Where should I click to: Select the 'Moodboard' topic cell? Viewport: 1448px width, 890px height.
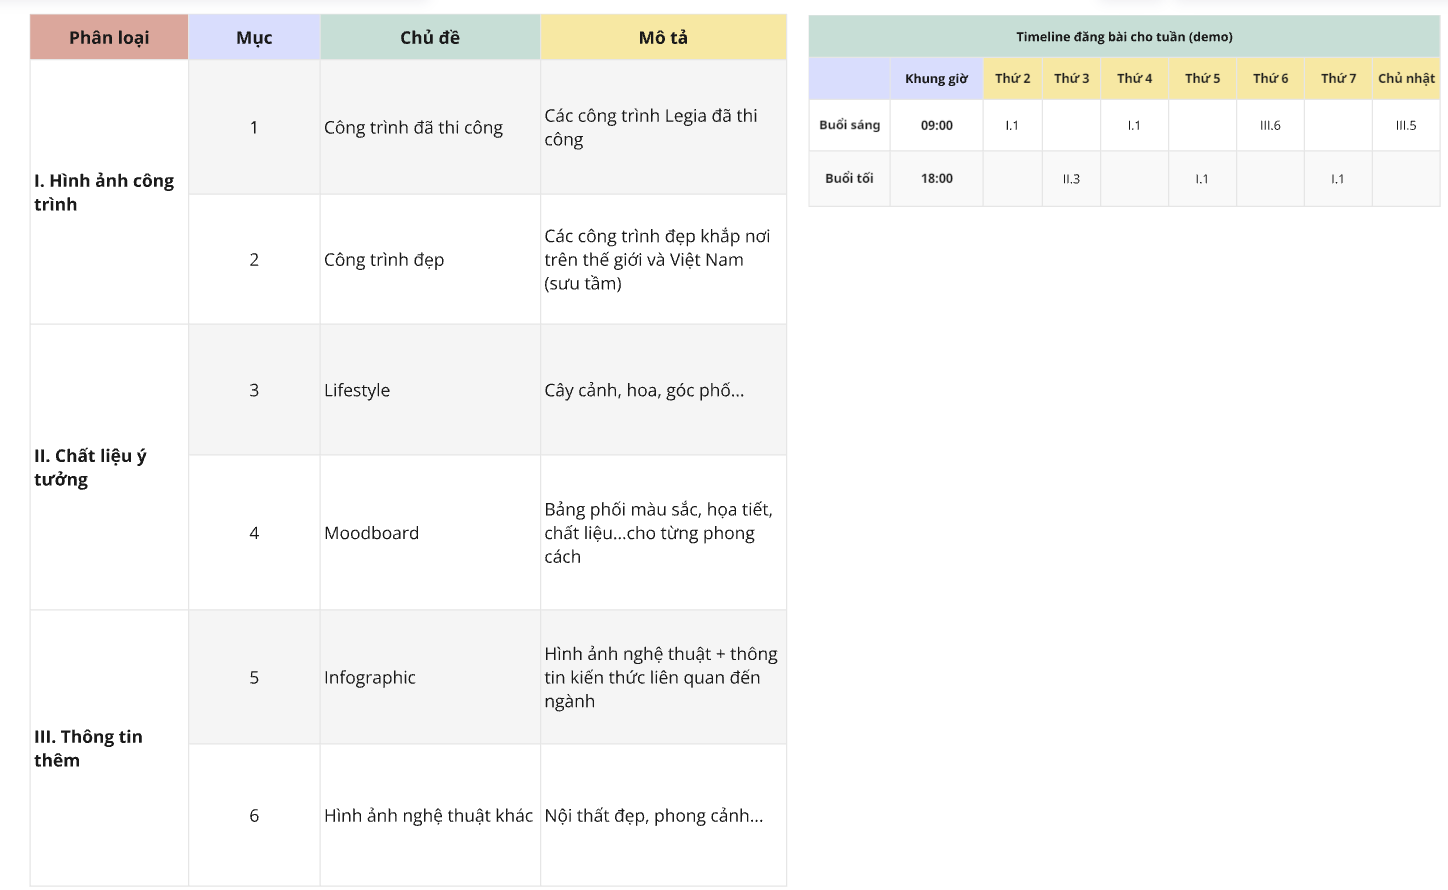click(x=430, y=533)
